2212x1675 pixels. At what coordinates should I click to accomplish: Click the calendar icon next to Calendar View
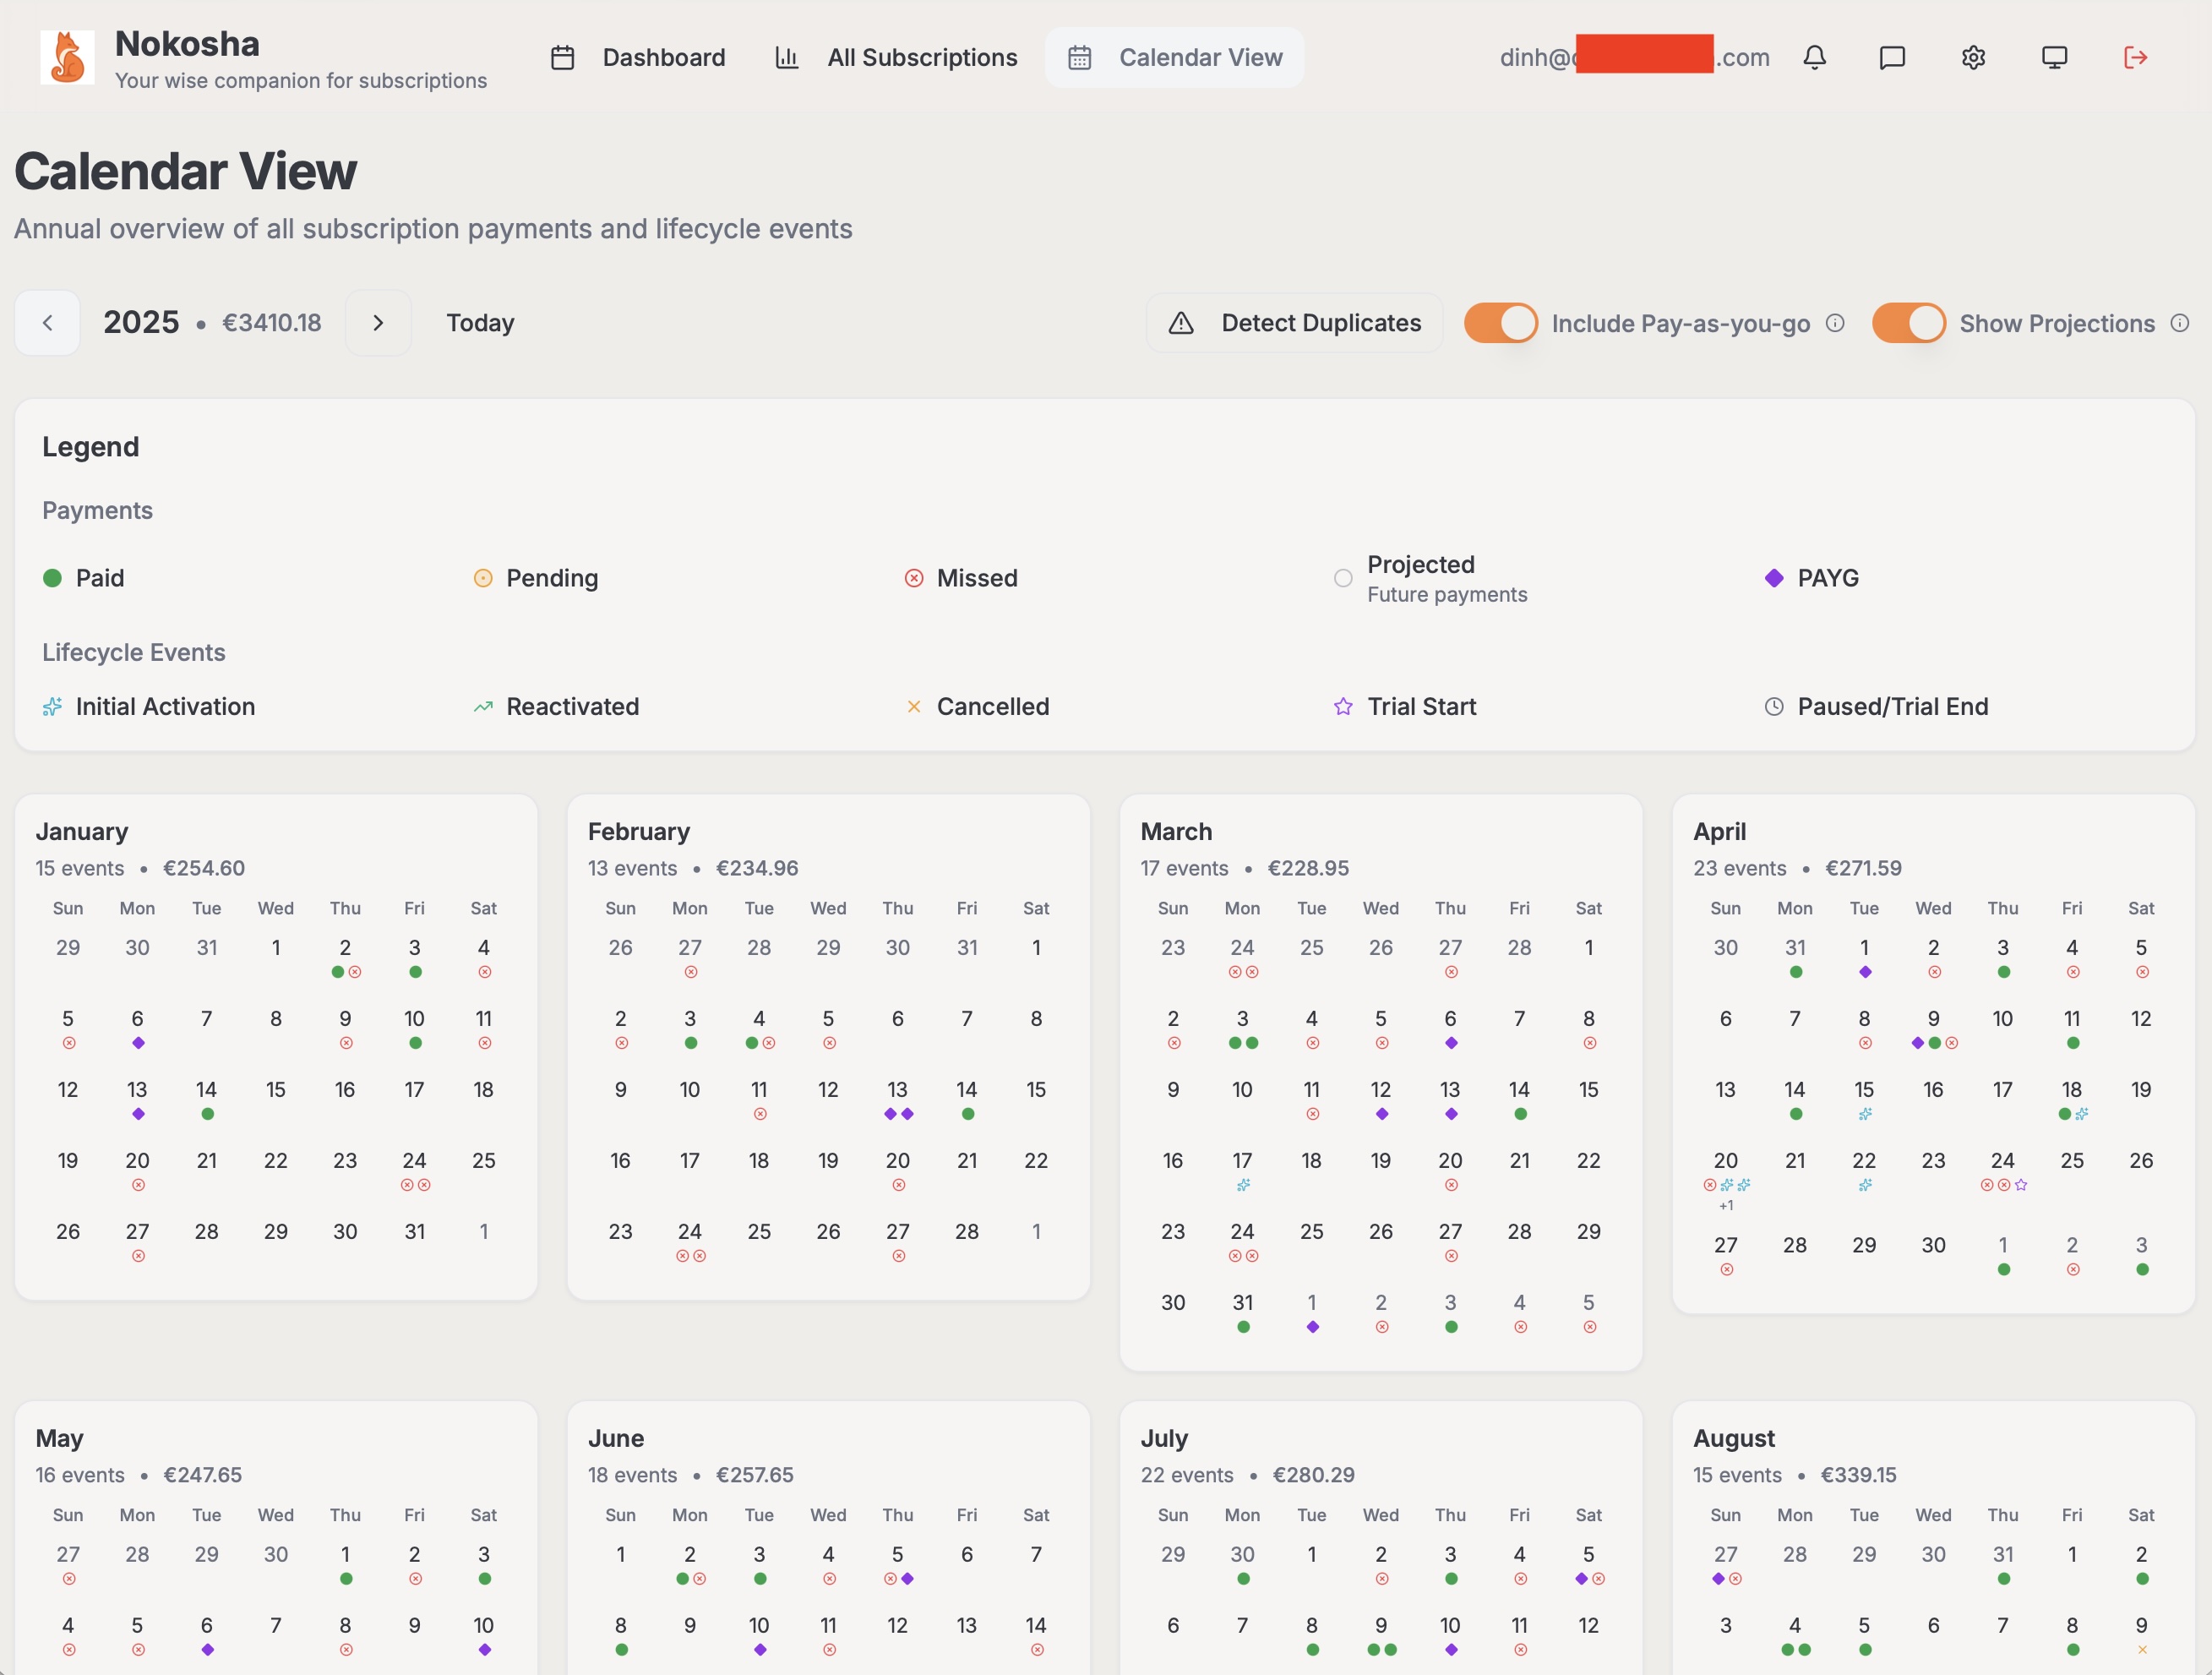pyautogui.click(x=1079, y=57)
